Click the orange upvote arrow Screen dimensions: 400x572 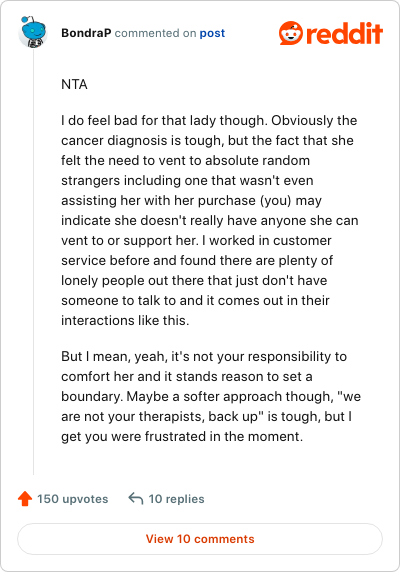pyautogui.click(x=25, y=499)
